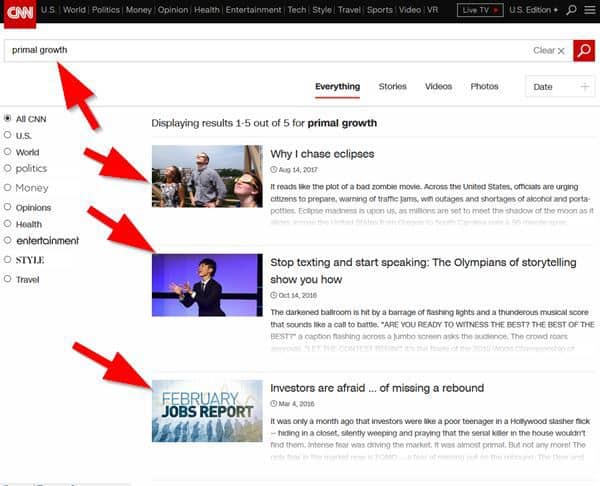
Task: Open U.S. in top navigation
Action: tap(48, 10)
